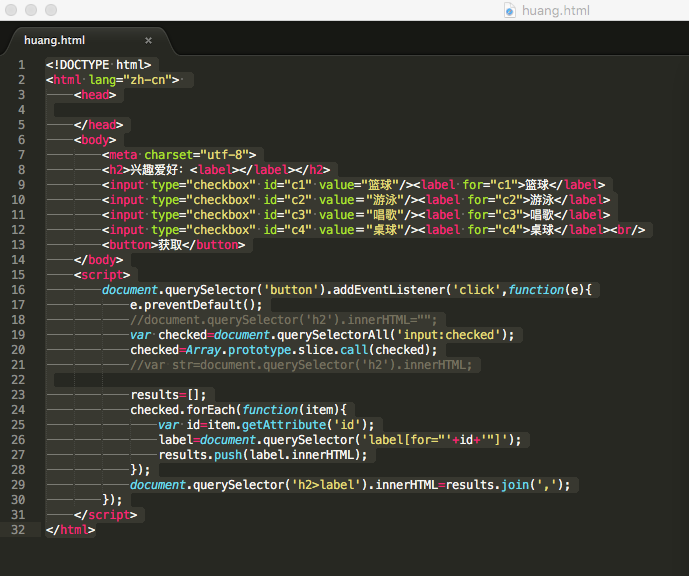Click the opening body tag
This screenshot has width=689, height=576.
coord(95,140)
